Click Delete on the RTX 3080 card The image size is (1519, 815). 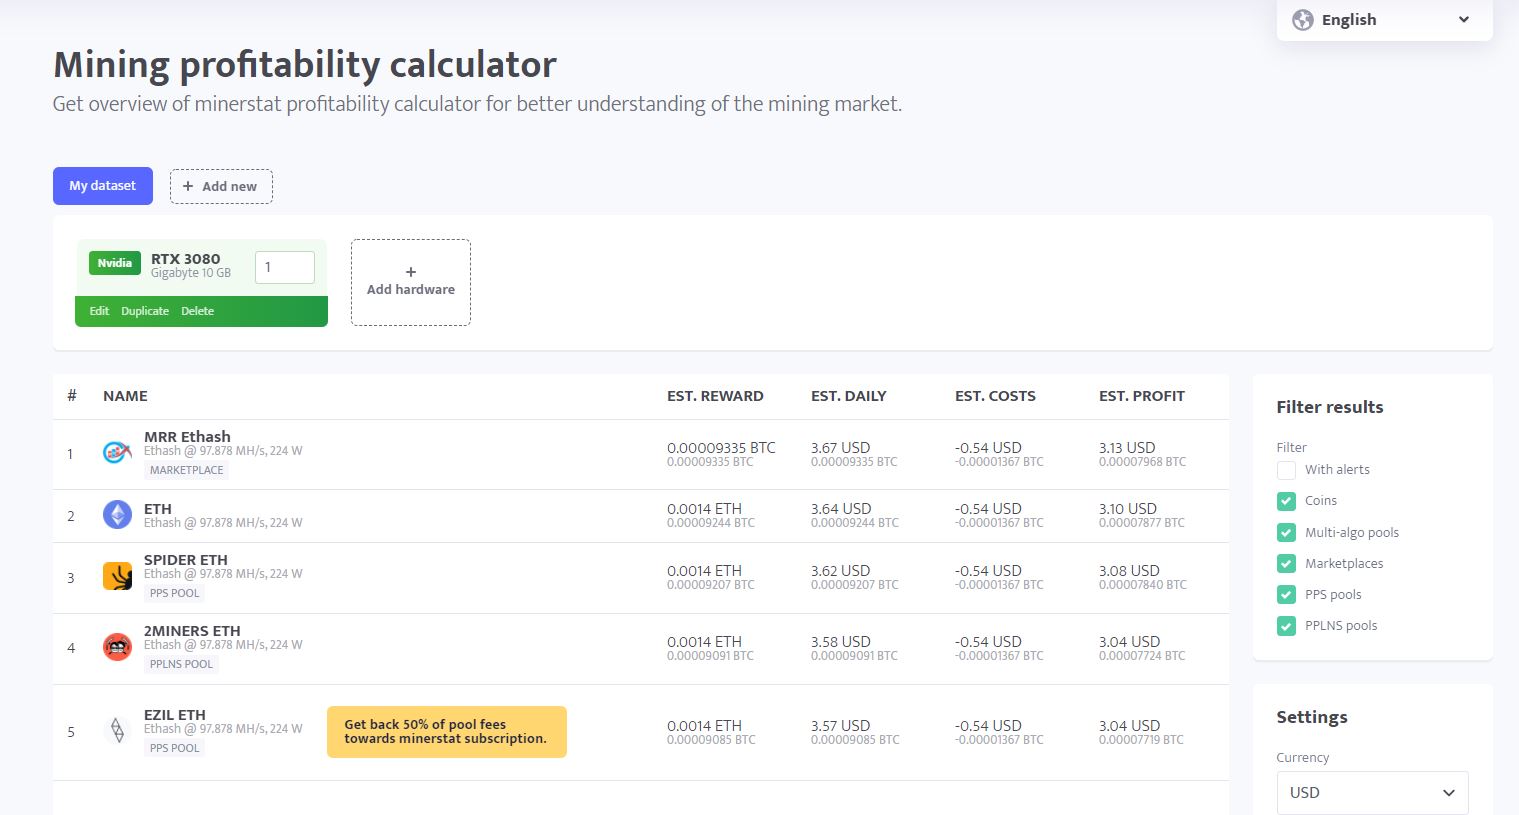coord(197,311)
